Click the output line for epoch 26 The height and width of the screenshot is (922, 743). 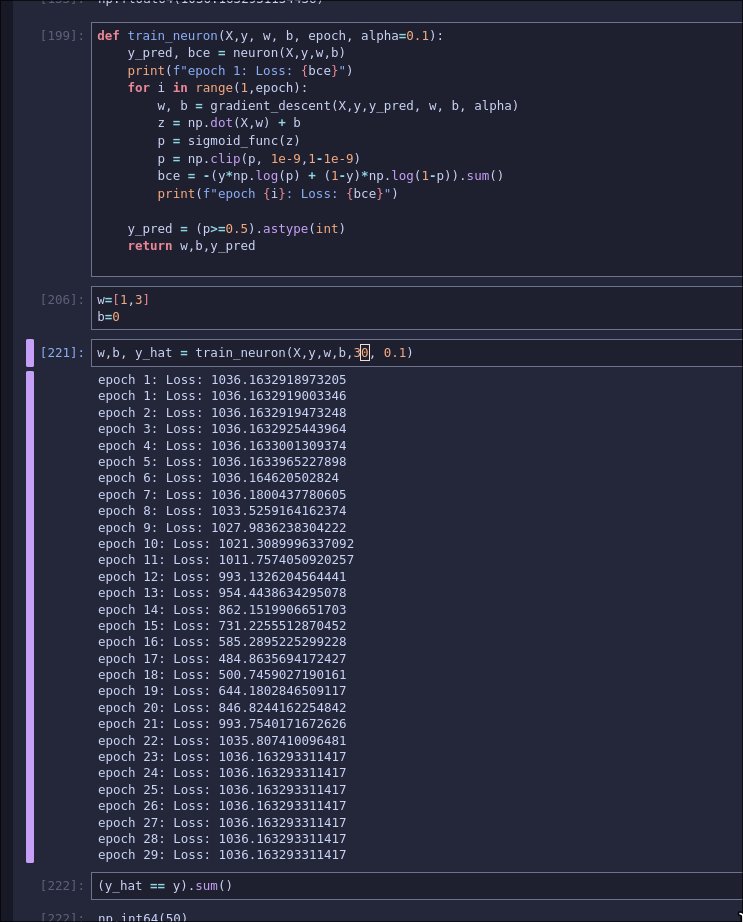(222, 806)
